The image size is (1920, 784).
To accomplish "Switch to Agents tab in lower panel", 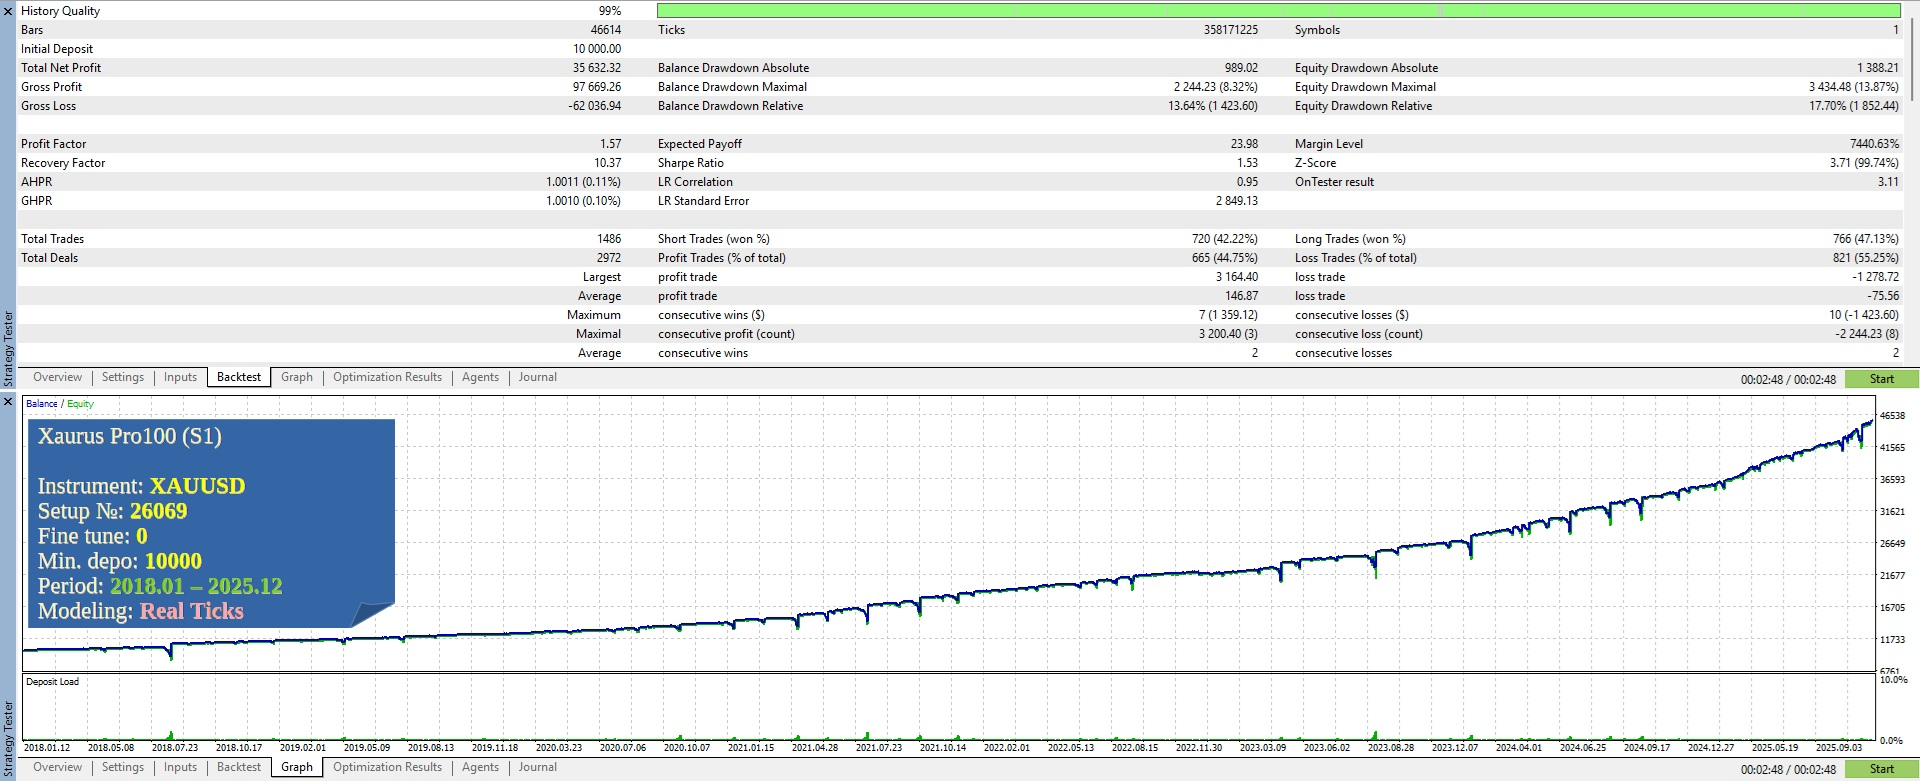I will click(x=480, y=767).
